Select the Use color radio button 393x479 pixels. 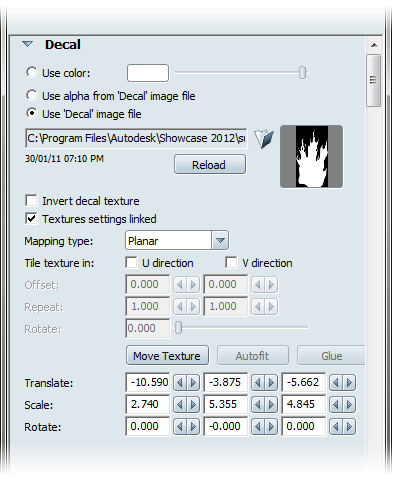(32, 72)
